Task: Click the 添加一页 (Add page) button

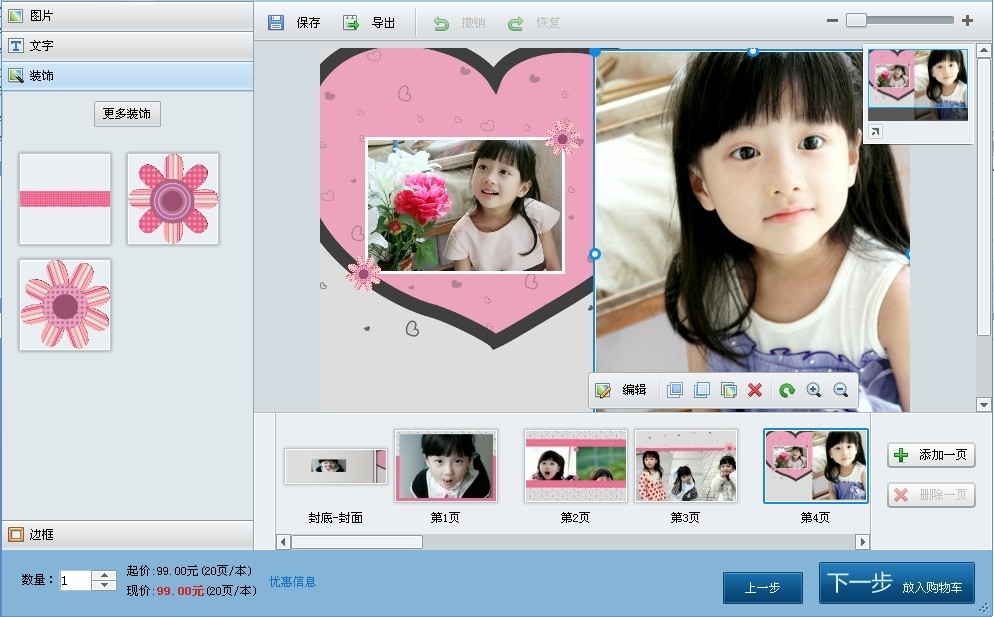Action: [931, 455]
